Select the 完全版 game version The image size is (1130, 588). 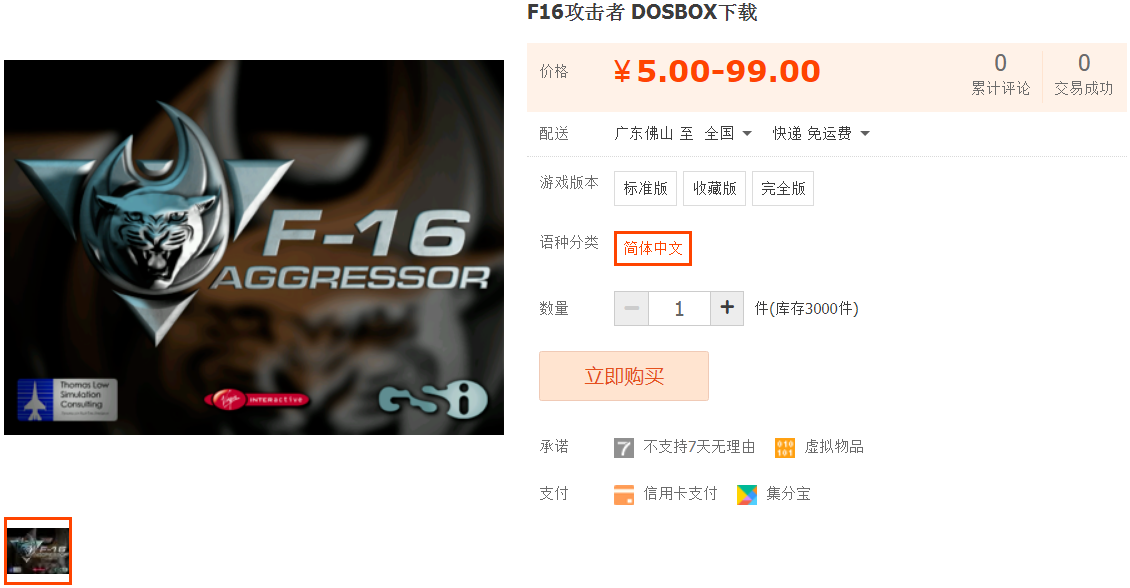coord(783,189)
